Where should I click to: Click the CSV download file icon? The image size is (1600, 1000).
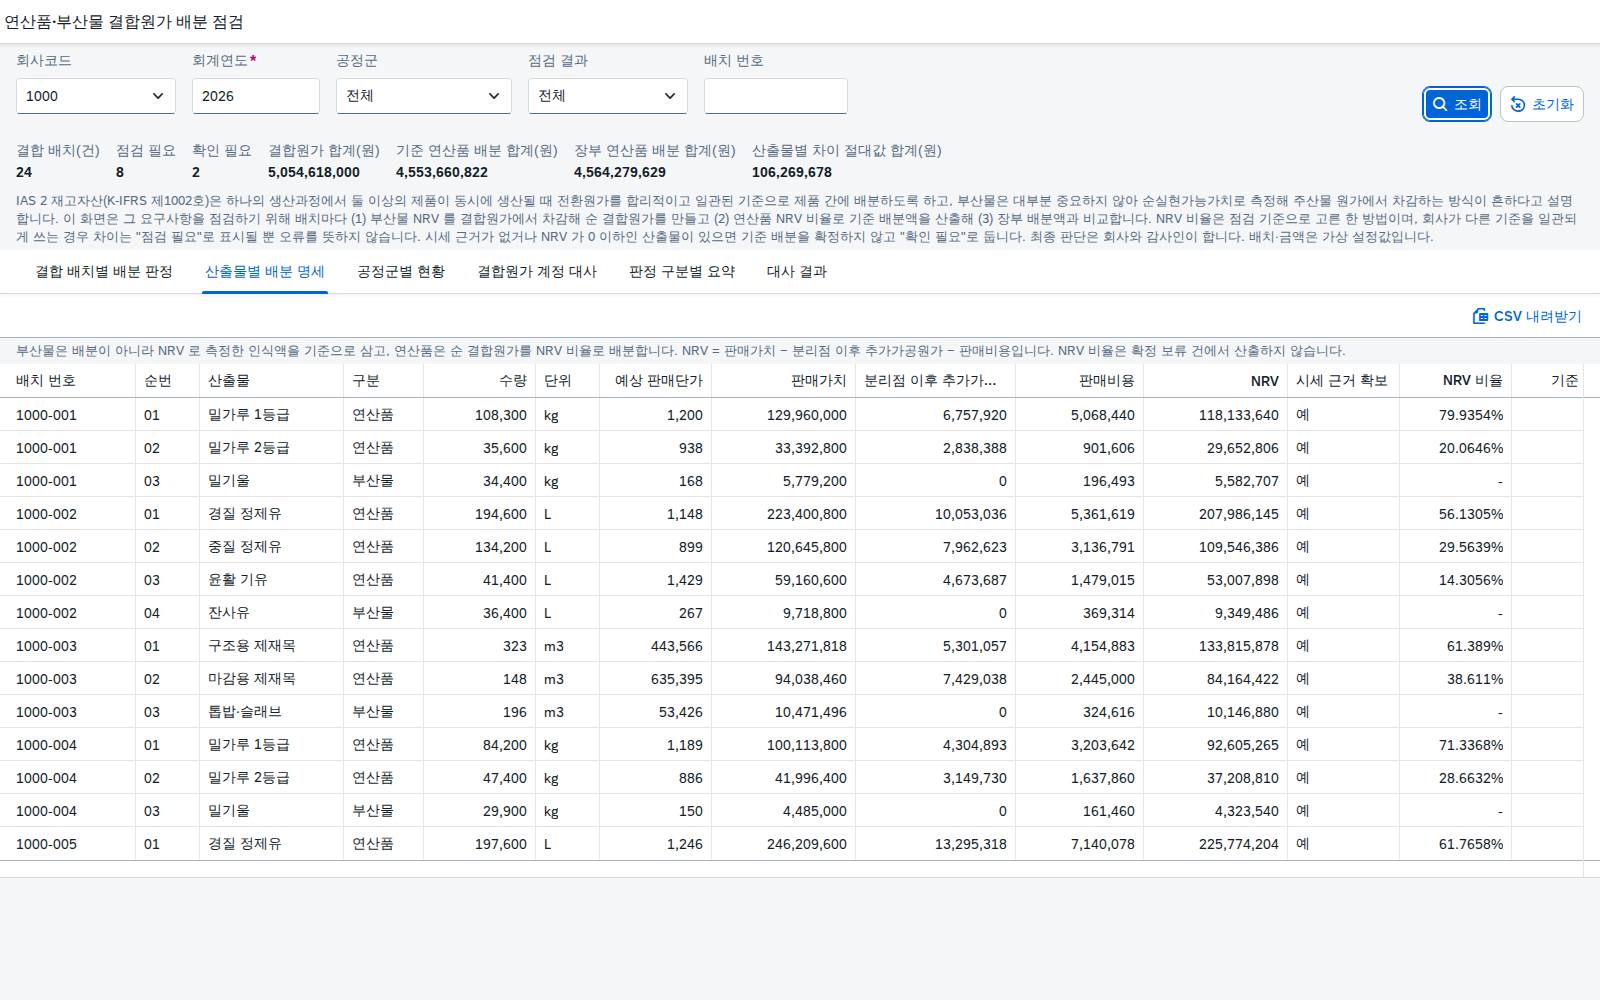click(1480, 316)
